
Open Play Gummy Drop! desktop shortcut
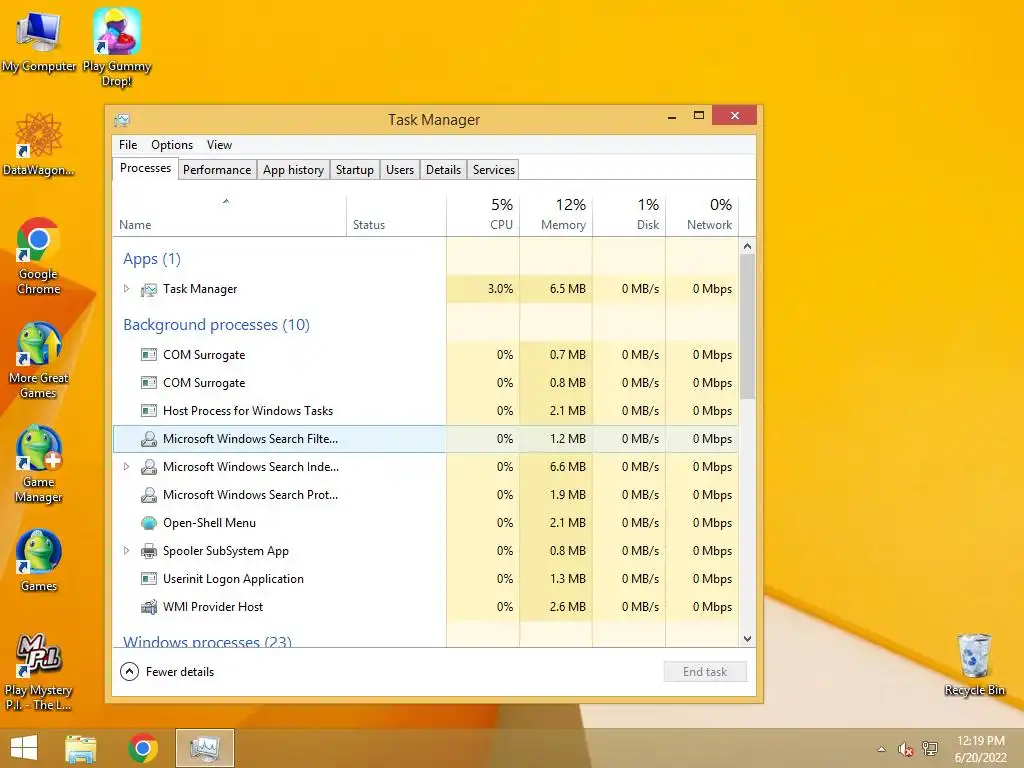116,47
